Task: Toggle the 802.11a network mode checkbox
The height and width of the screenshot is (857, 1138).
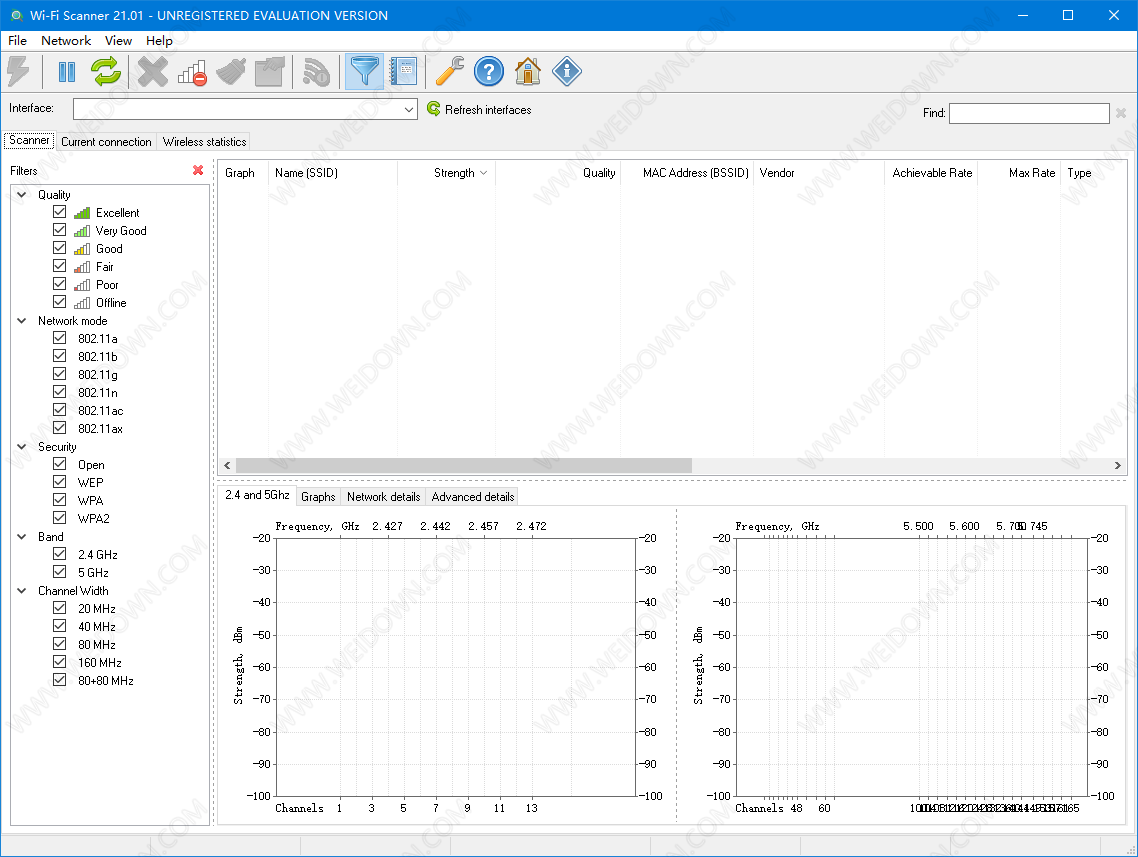Action: coord(60,337)
